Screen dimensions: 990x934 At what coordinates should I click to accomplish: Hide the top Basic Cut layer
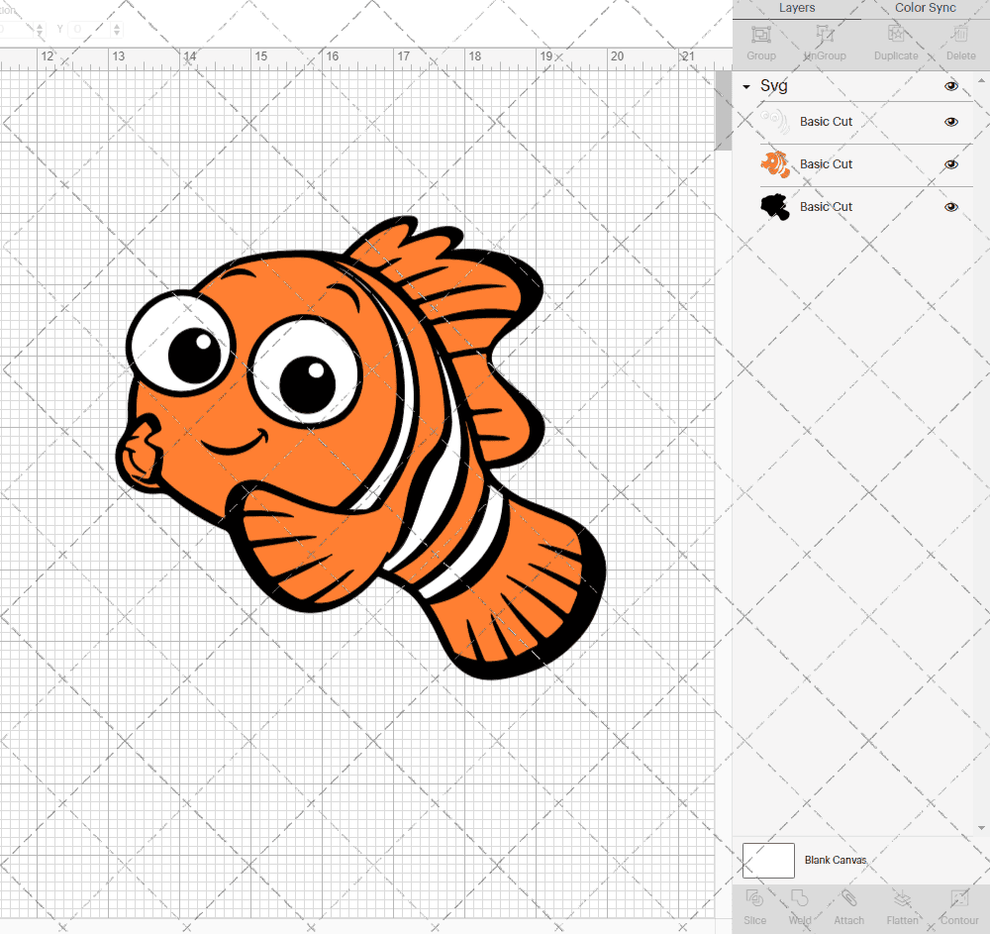tap(951, 121)
